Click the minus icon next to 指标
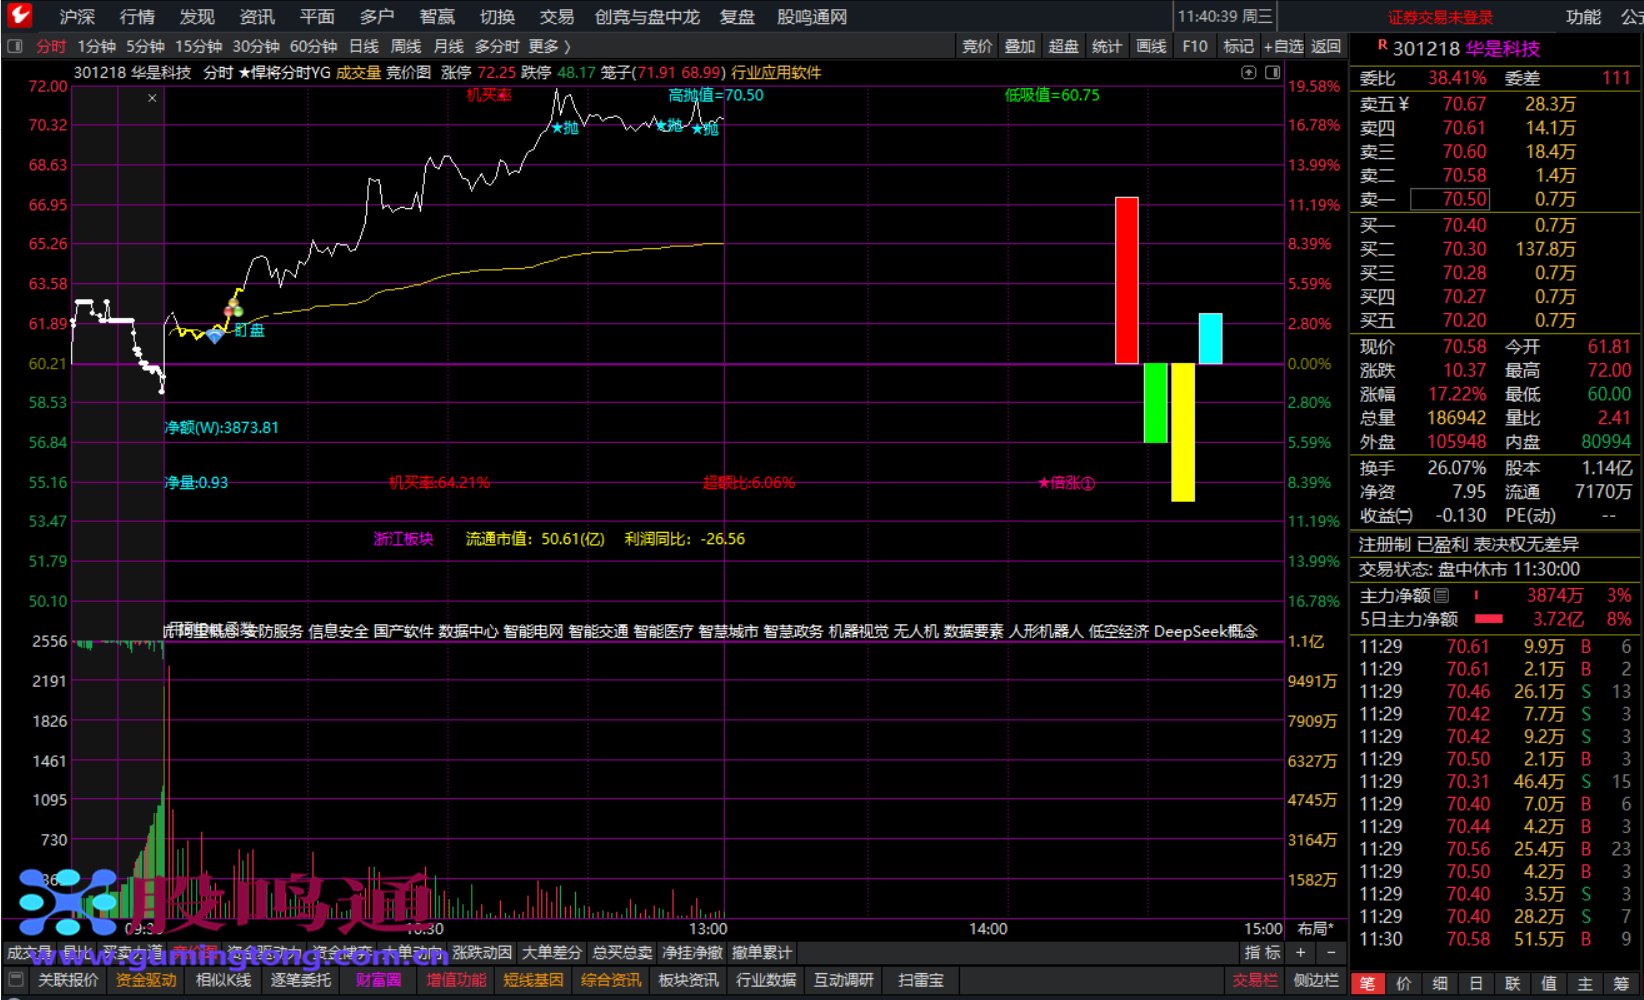1644x1000 pixels. pyautogui.click(x=1331, y=953)
